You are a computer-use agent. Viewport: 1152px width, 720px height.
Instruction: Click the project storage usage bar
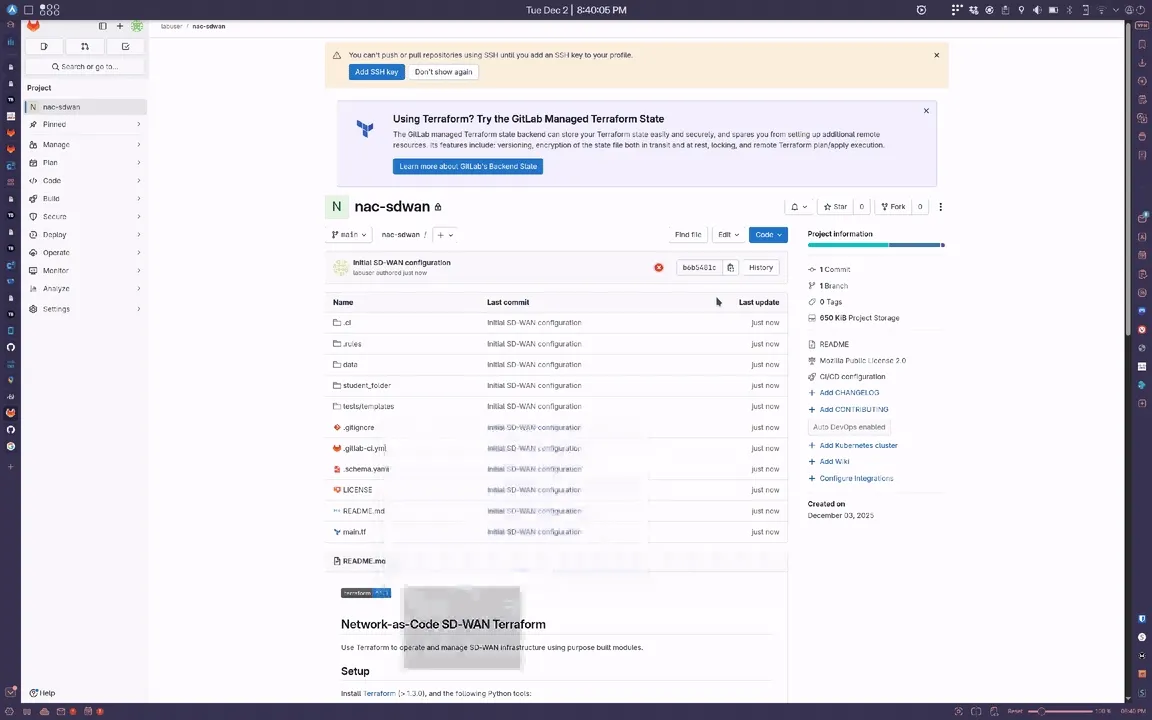point(875,245)
